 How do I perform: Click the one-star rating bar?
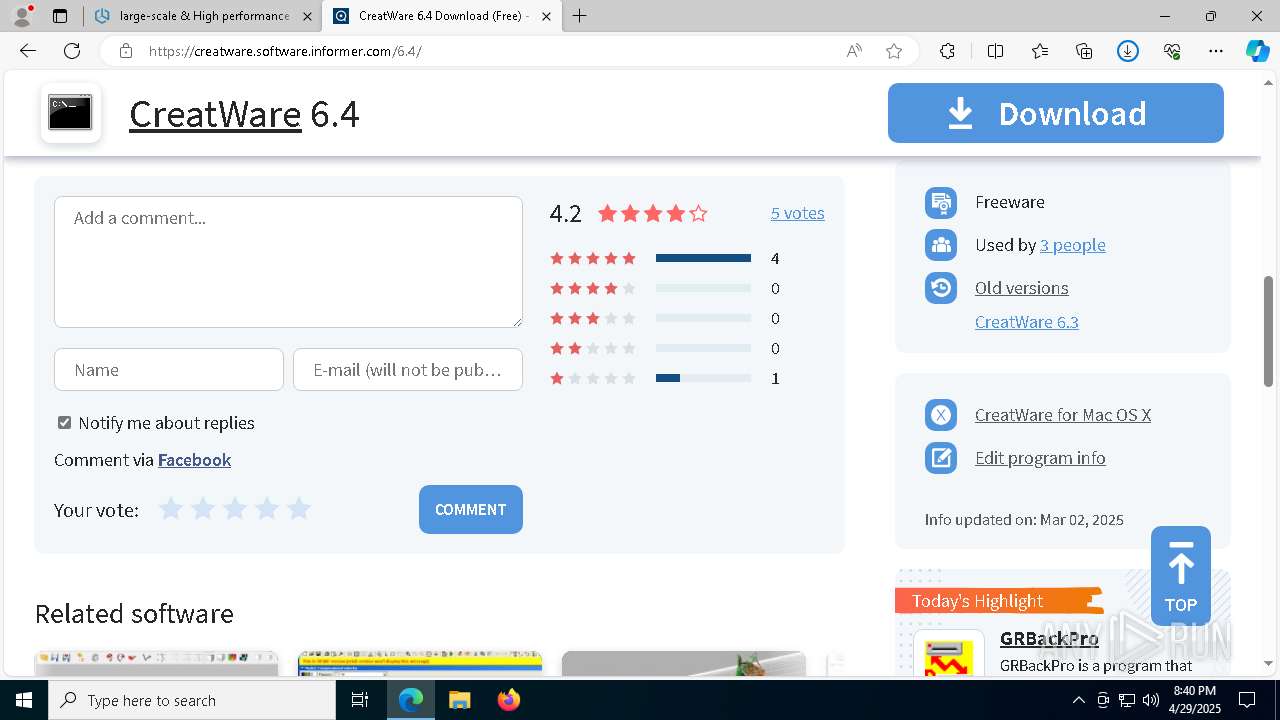(703, 378)
